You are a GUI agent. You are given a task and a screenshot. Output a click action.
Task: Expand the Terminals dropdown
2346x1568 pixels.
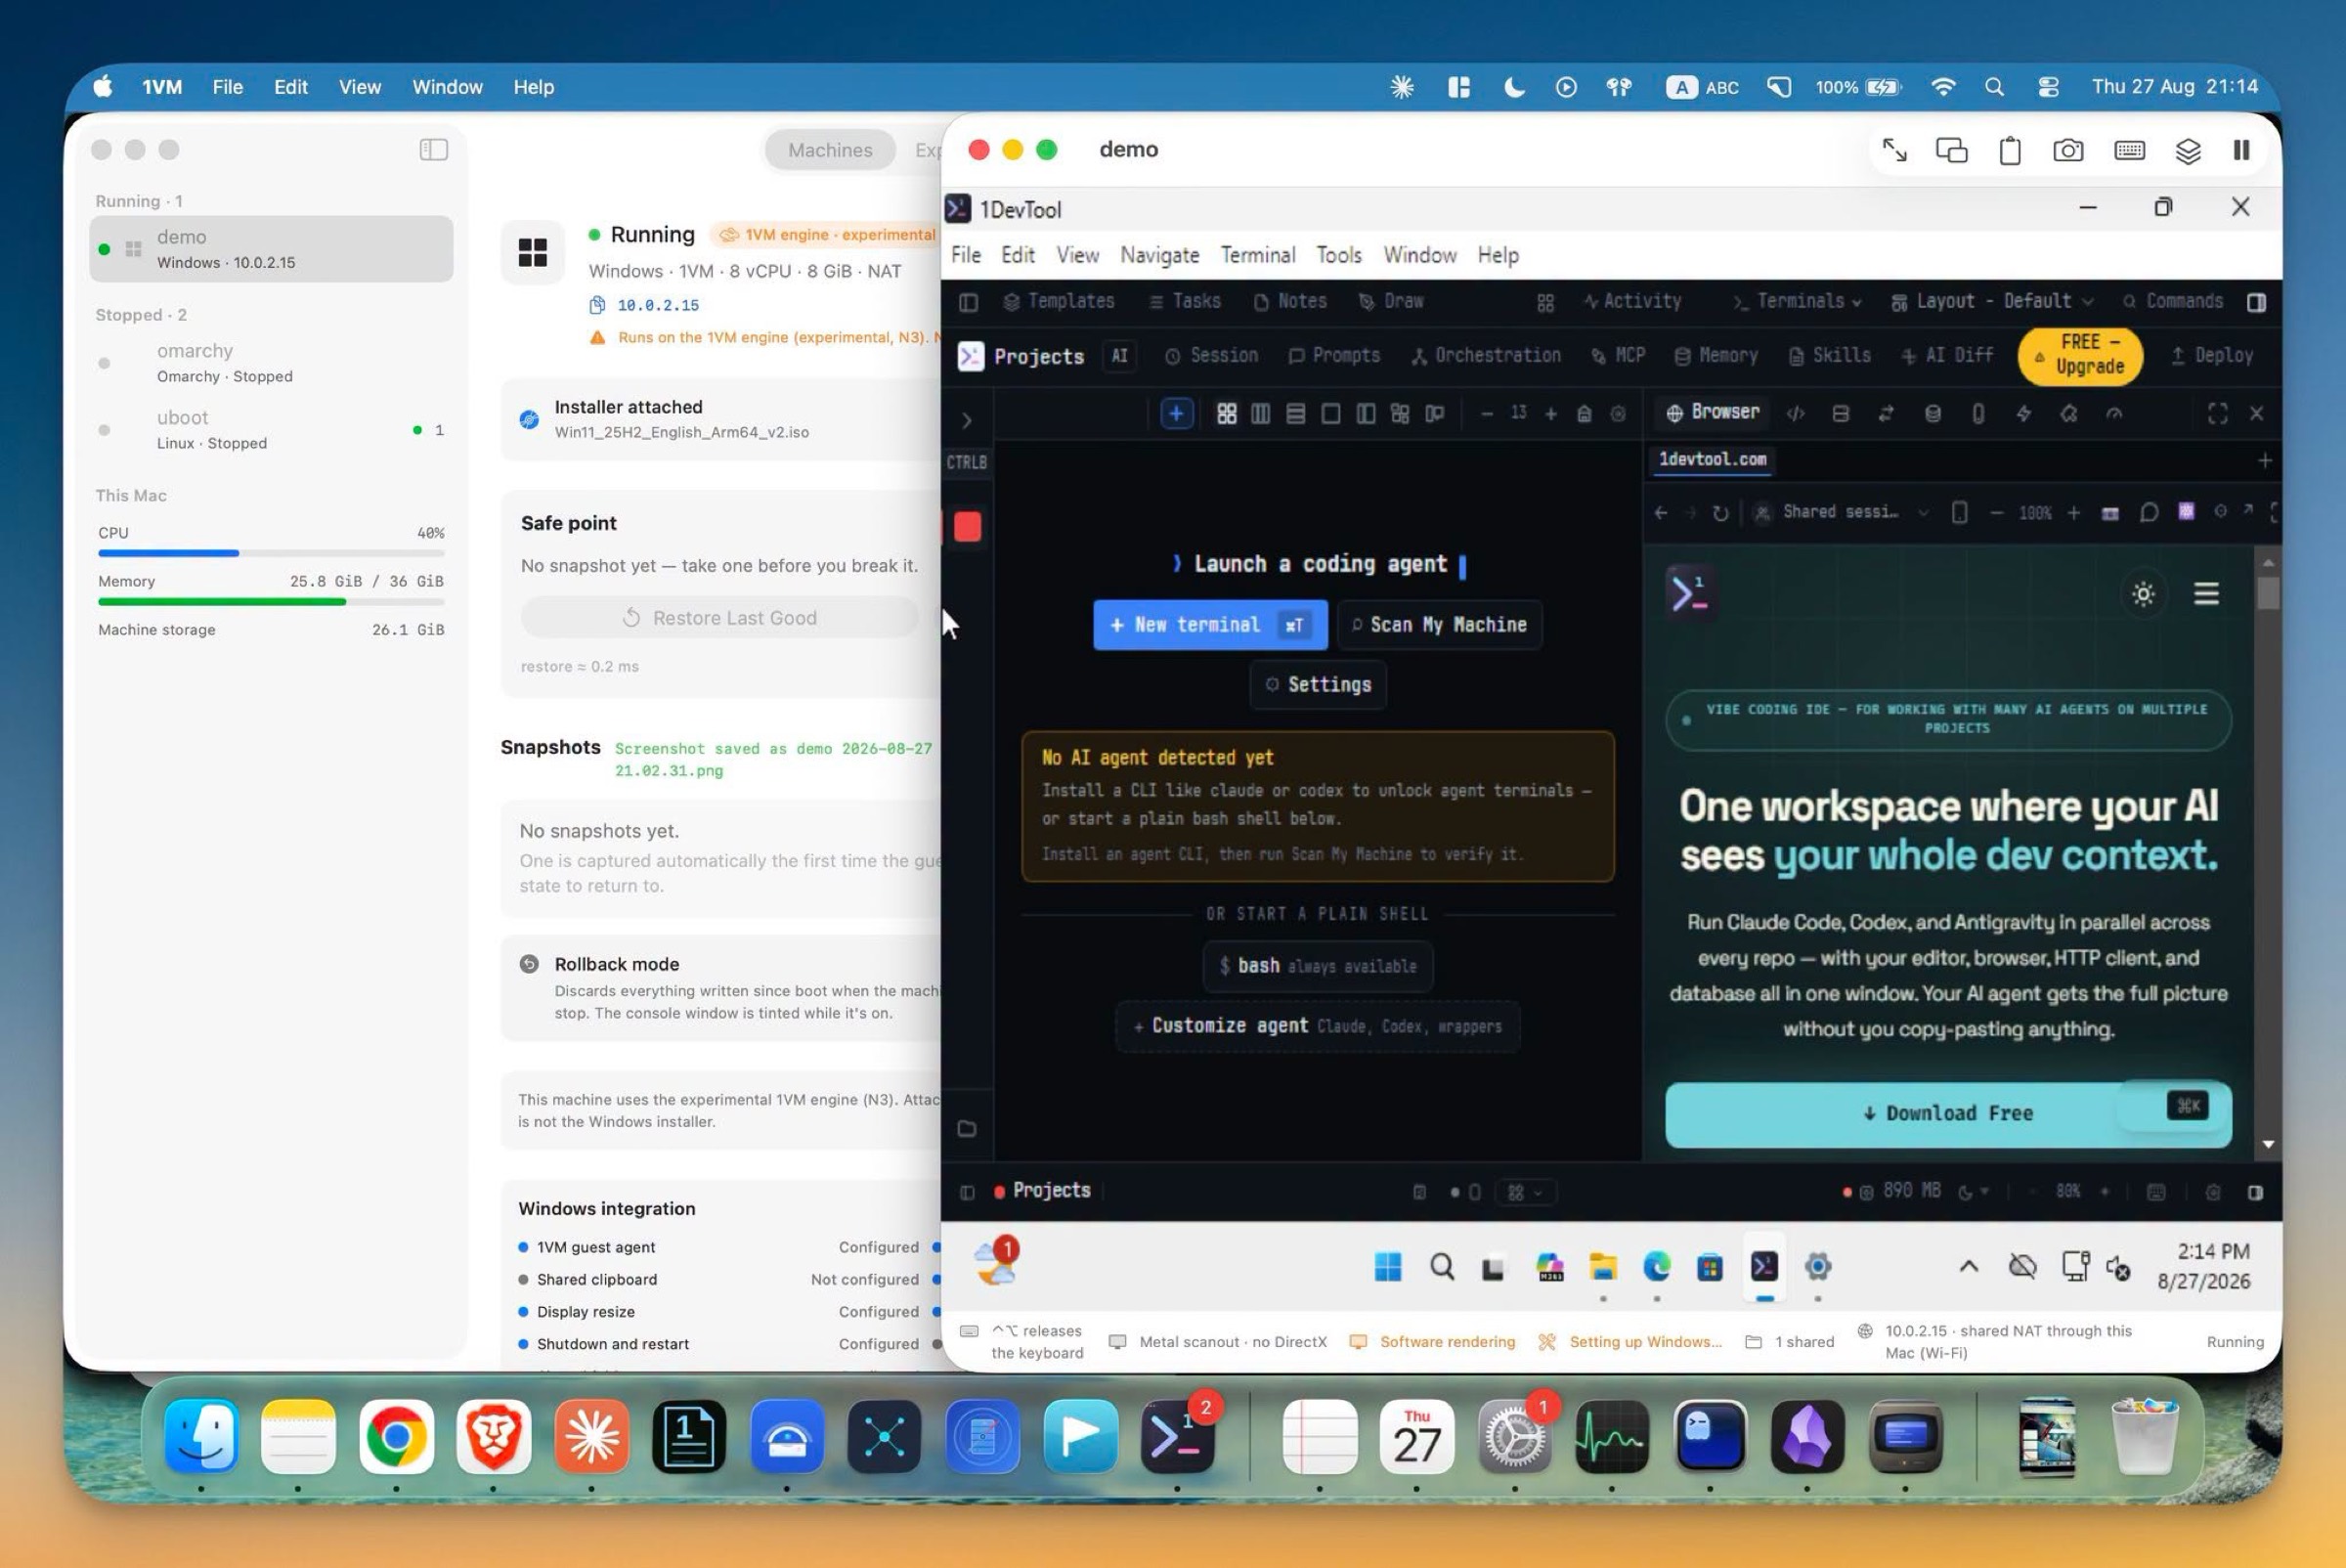(1797, 302)
